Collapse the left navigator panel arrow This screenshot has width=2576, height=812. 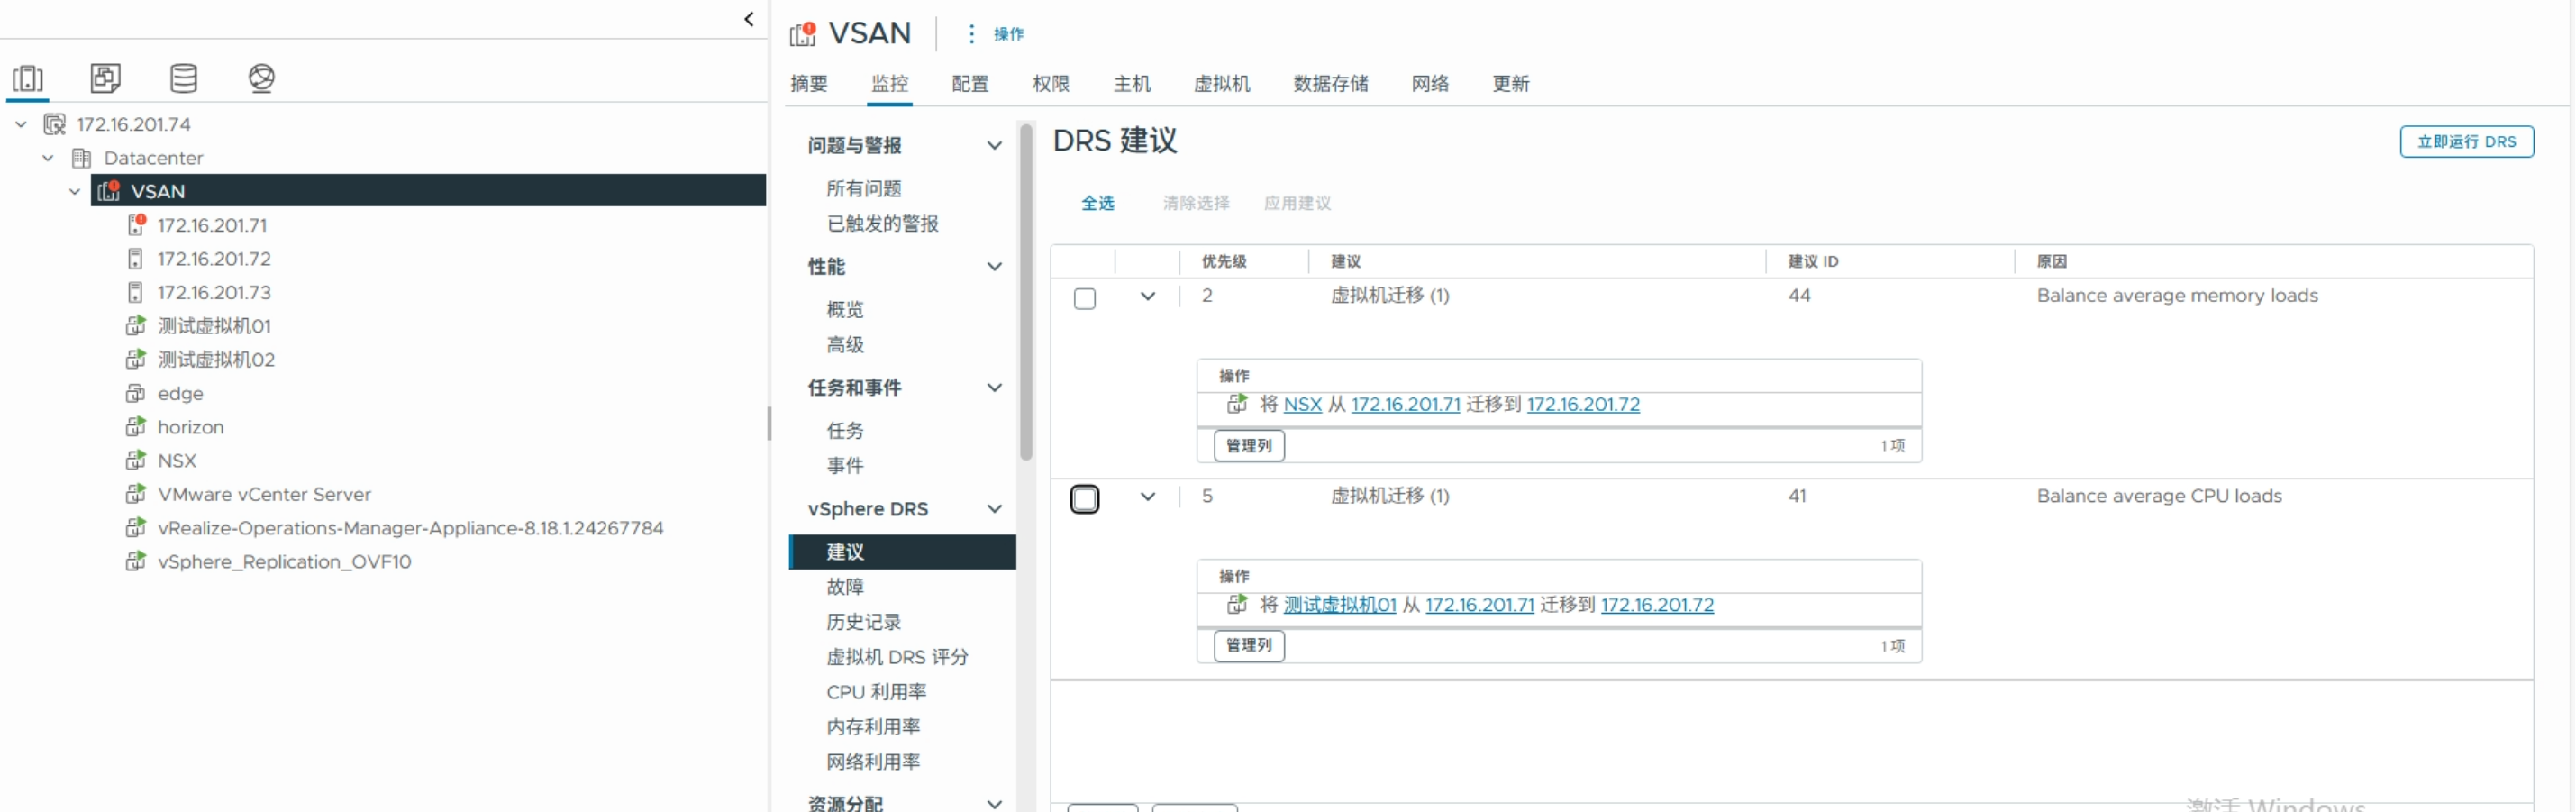(749, 19)
